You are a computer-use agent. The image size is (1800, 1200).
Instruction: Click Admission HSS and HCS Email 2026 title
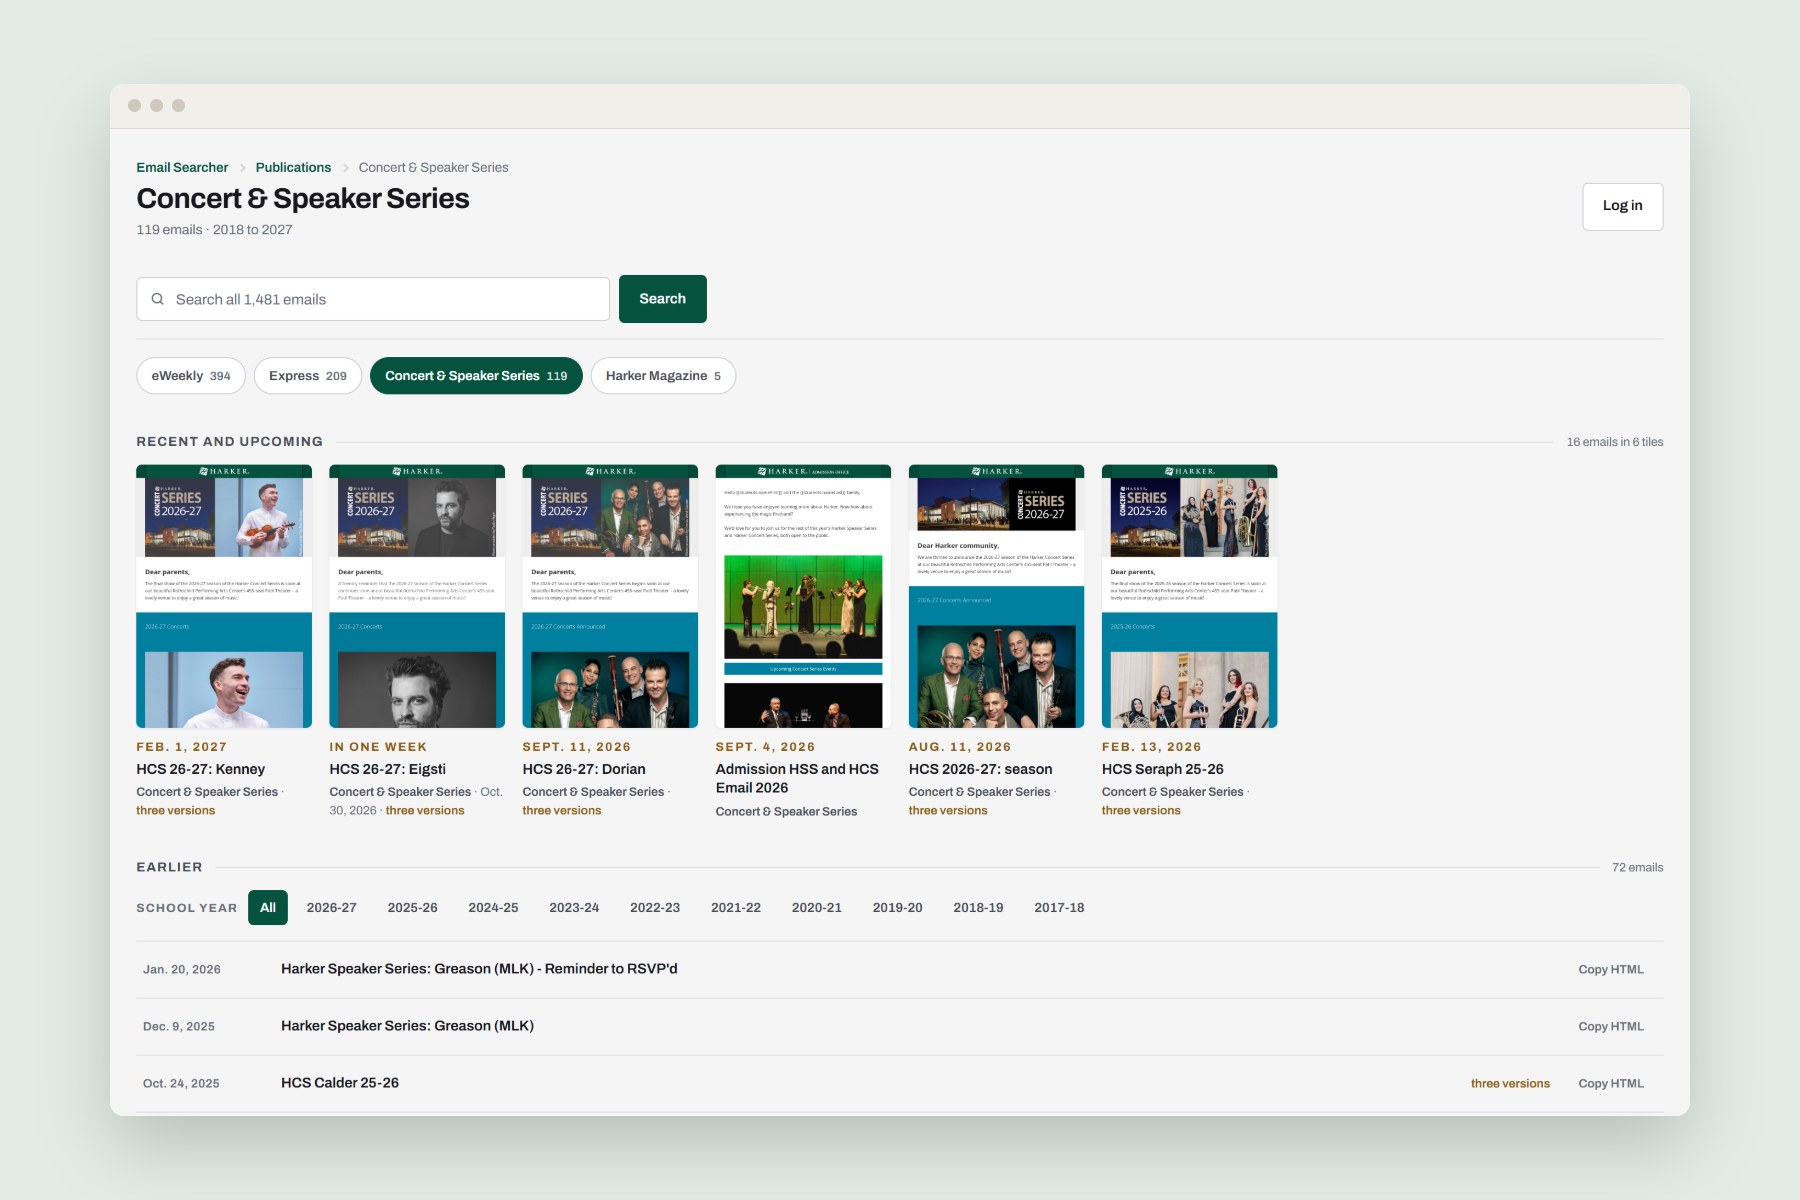click(x=797, y=778)
